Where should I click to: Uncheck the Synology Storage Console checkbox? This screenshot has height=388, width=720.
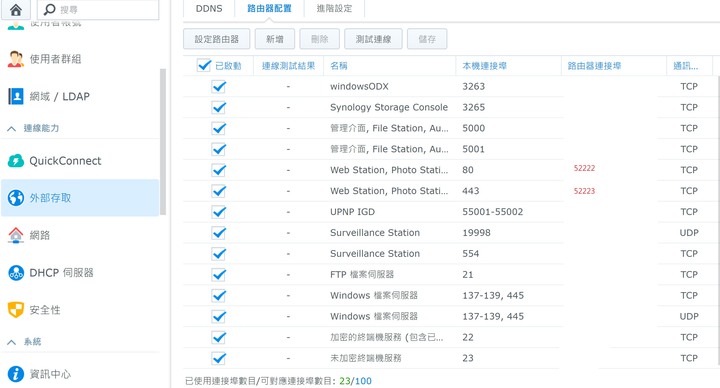219,107
